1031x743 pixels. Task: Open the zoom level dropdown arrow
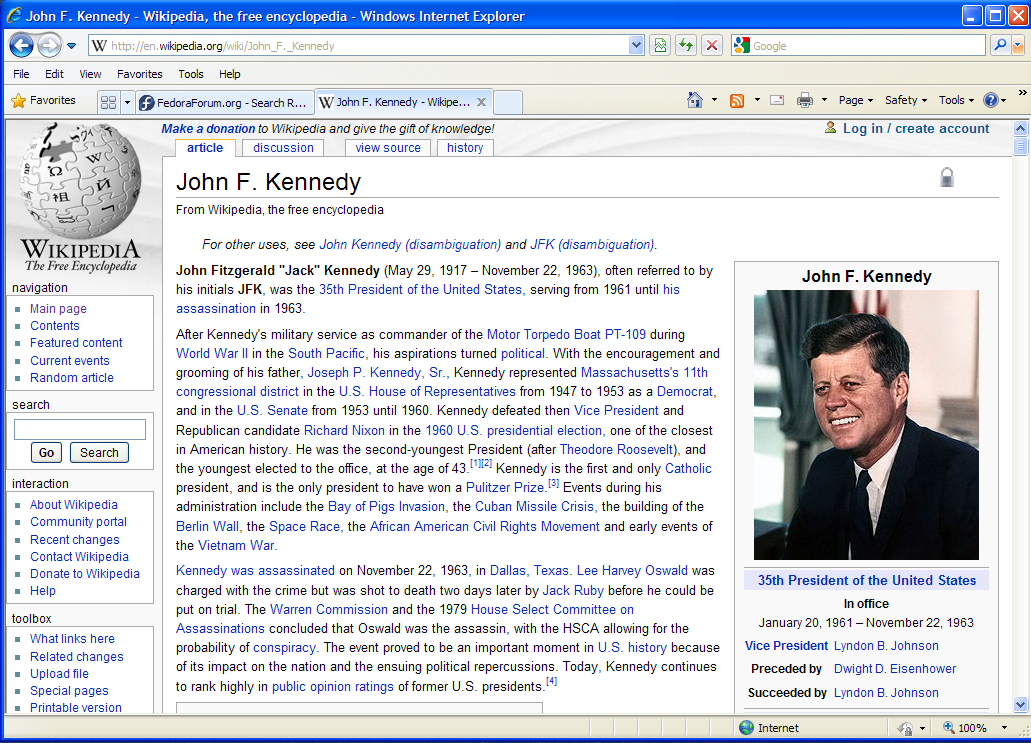1004,728
